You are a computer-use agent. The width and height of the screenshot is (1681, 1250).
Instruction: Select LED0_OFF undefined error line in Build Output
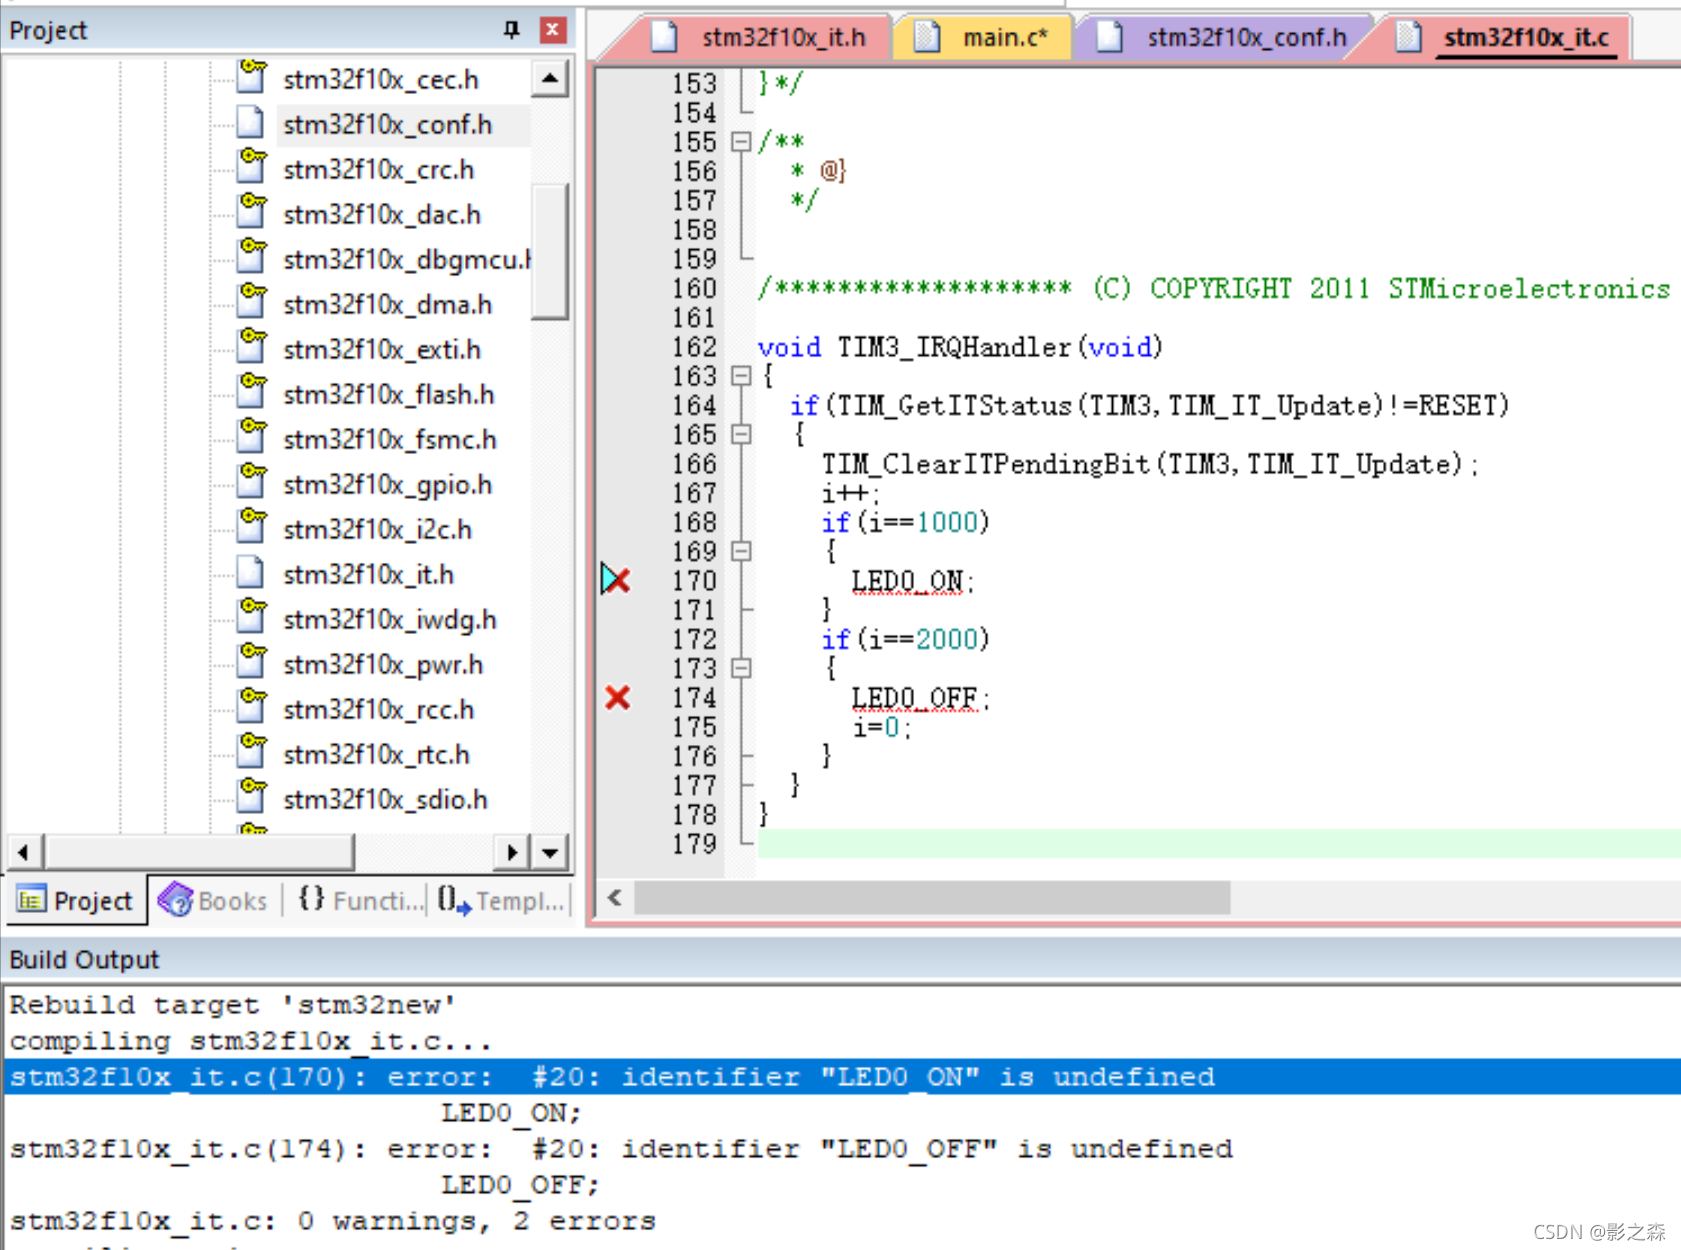(621, 1149)
